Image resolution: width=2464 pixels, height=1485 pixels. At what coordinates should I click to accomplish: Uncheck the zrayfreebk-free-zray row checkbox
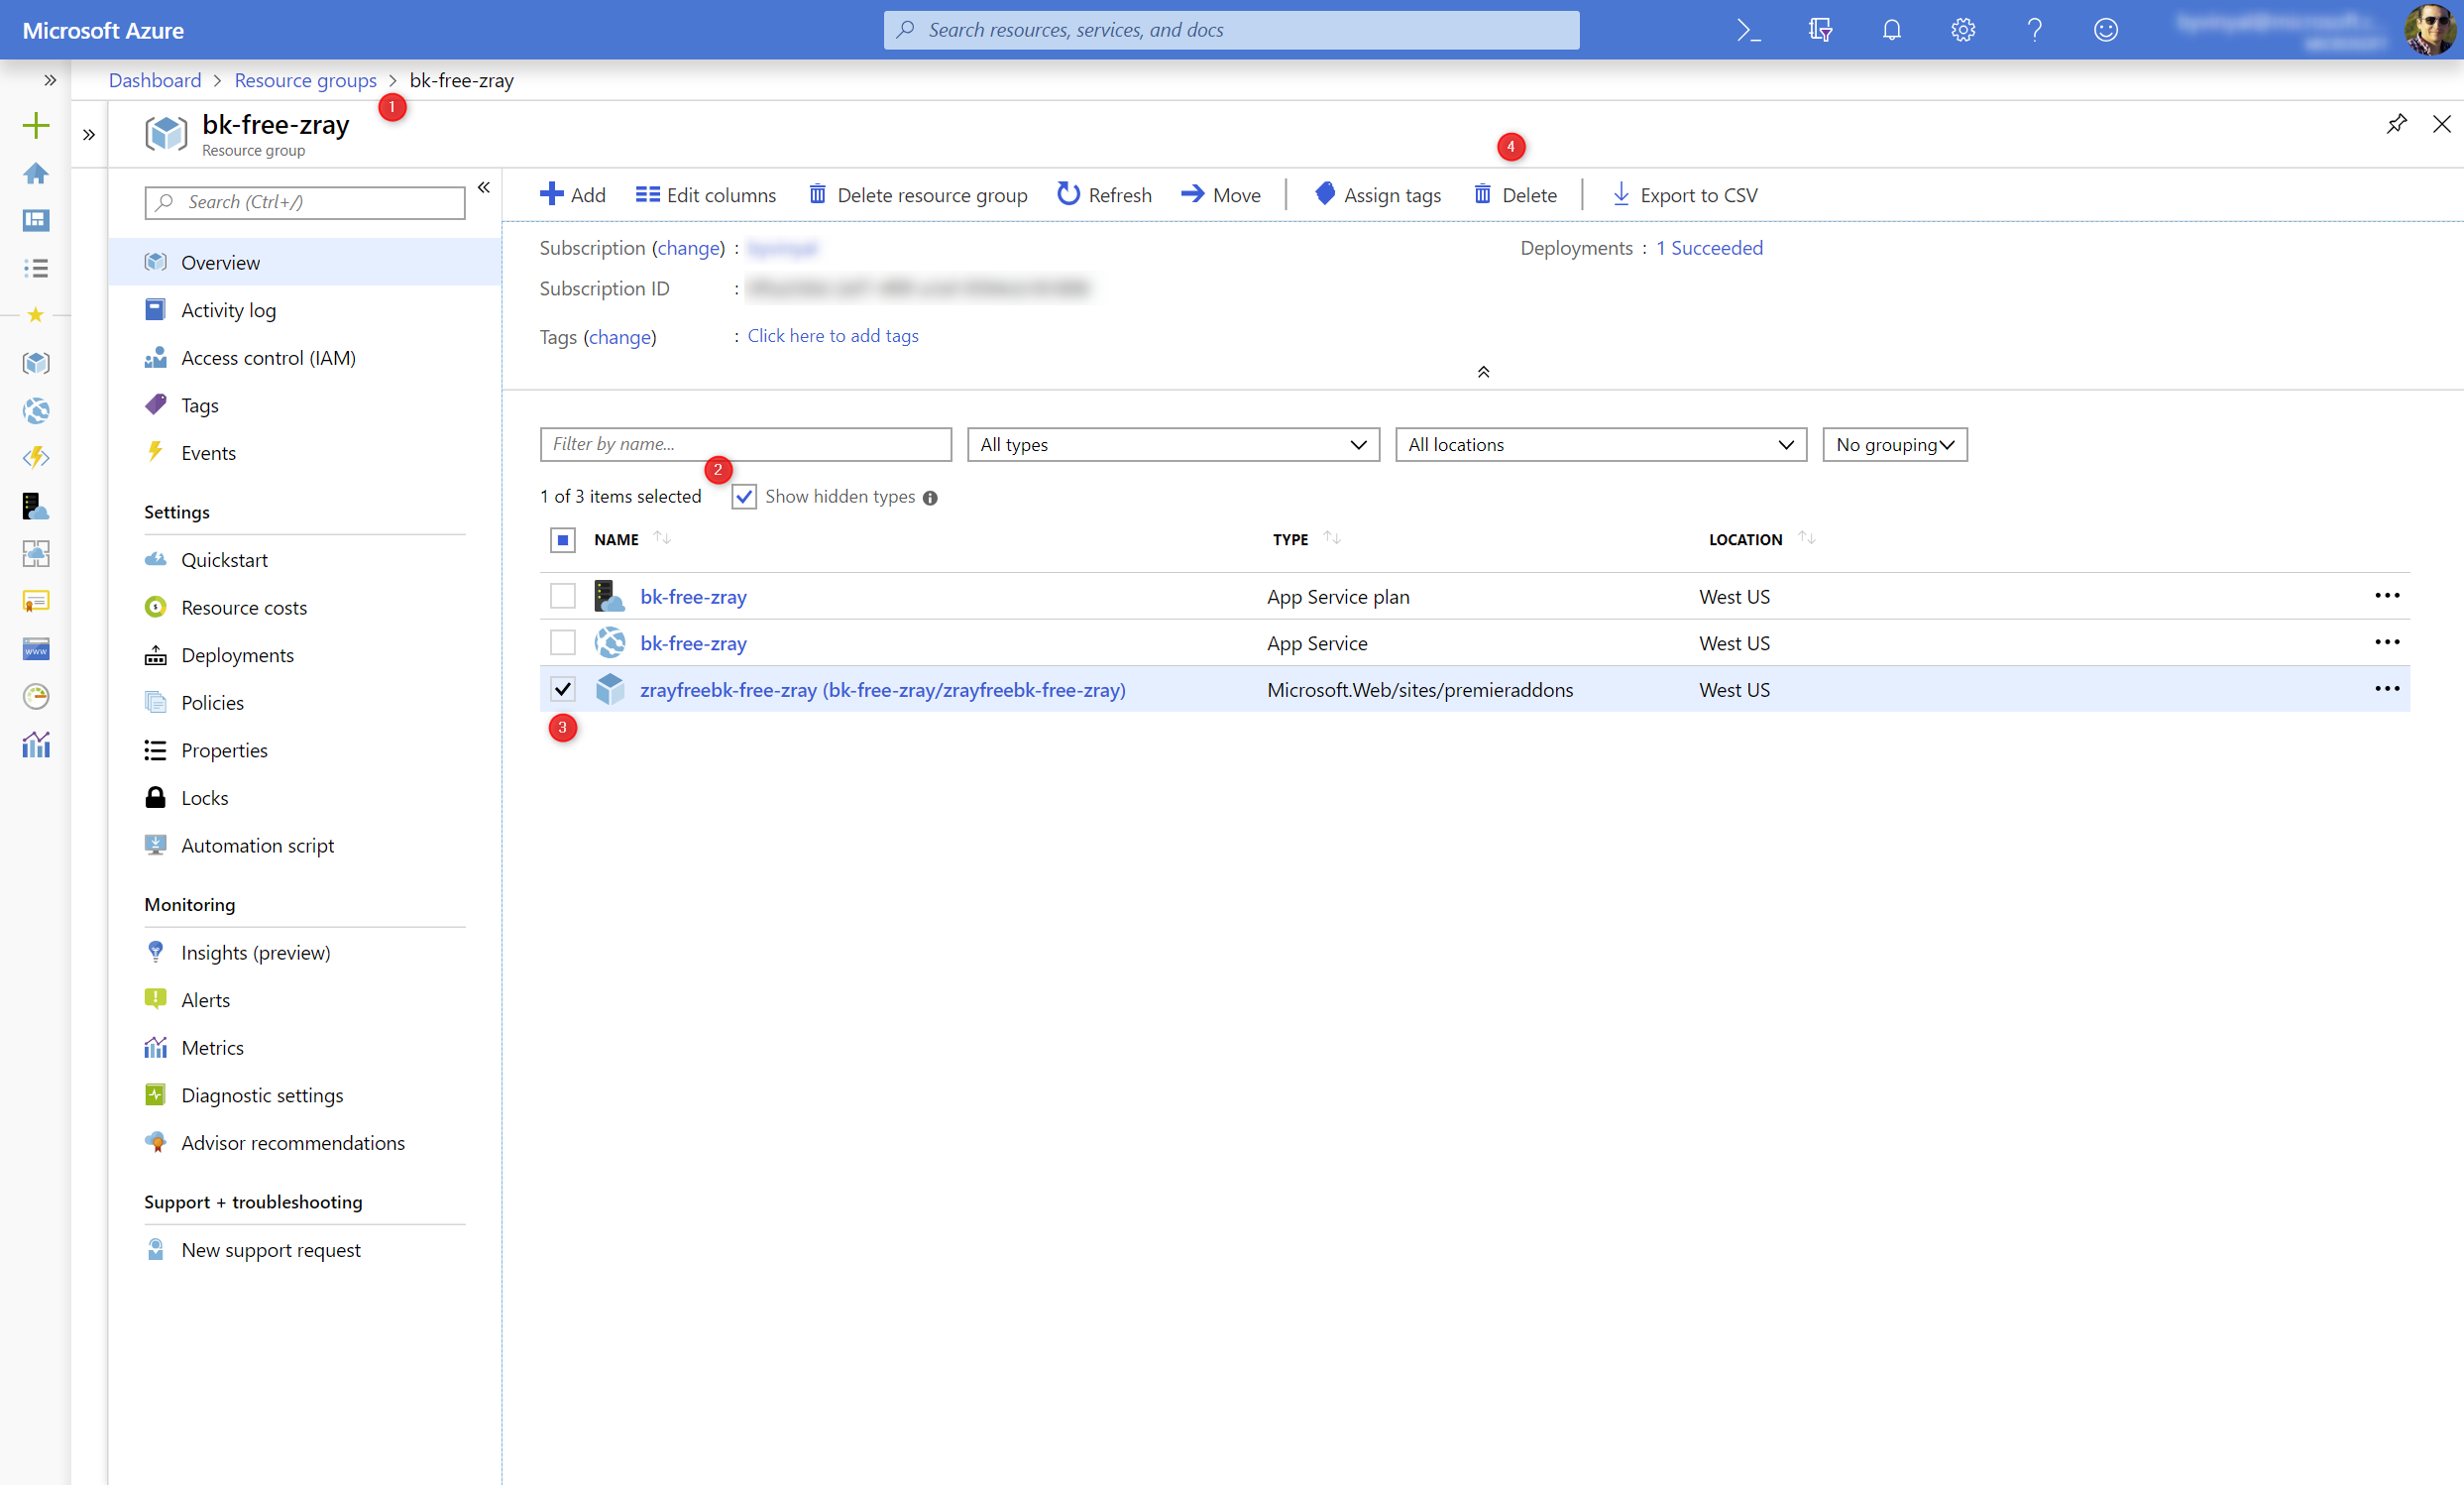(x=563, y=689)
